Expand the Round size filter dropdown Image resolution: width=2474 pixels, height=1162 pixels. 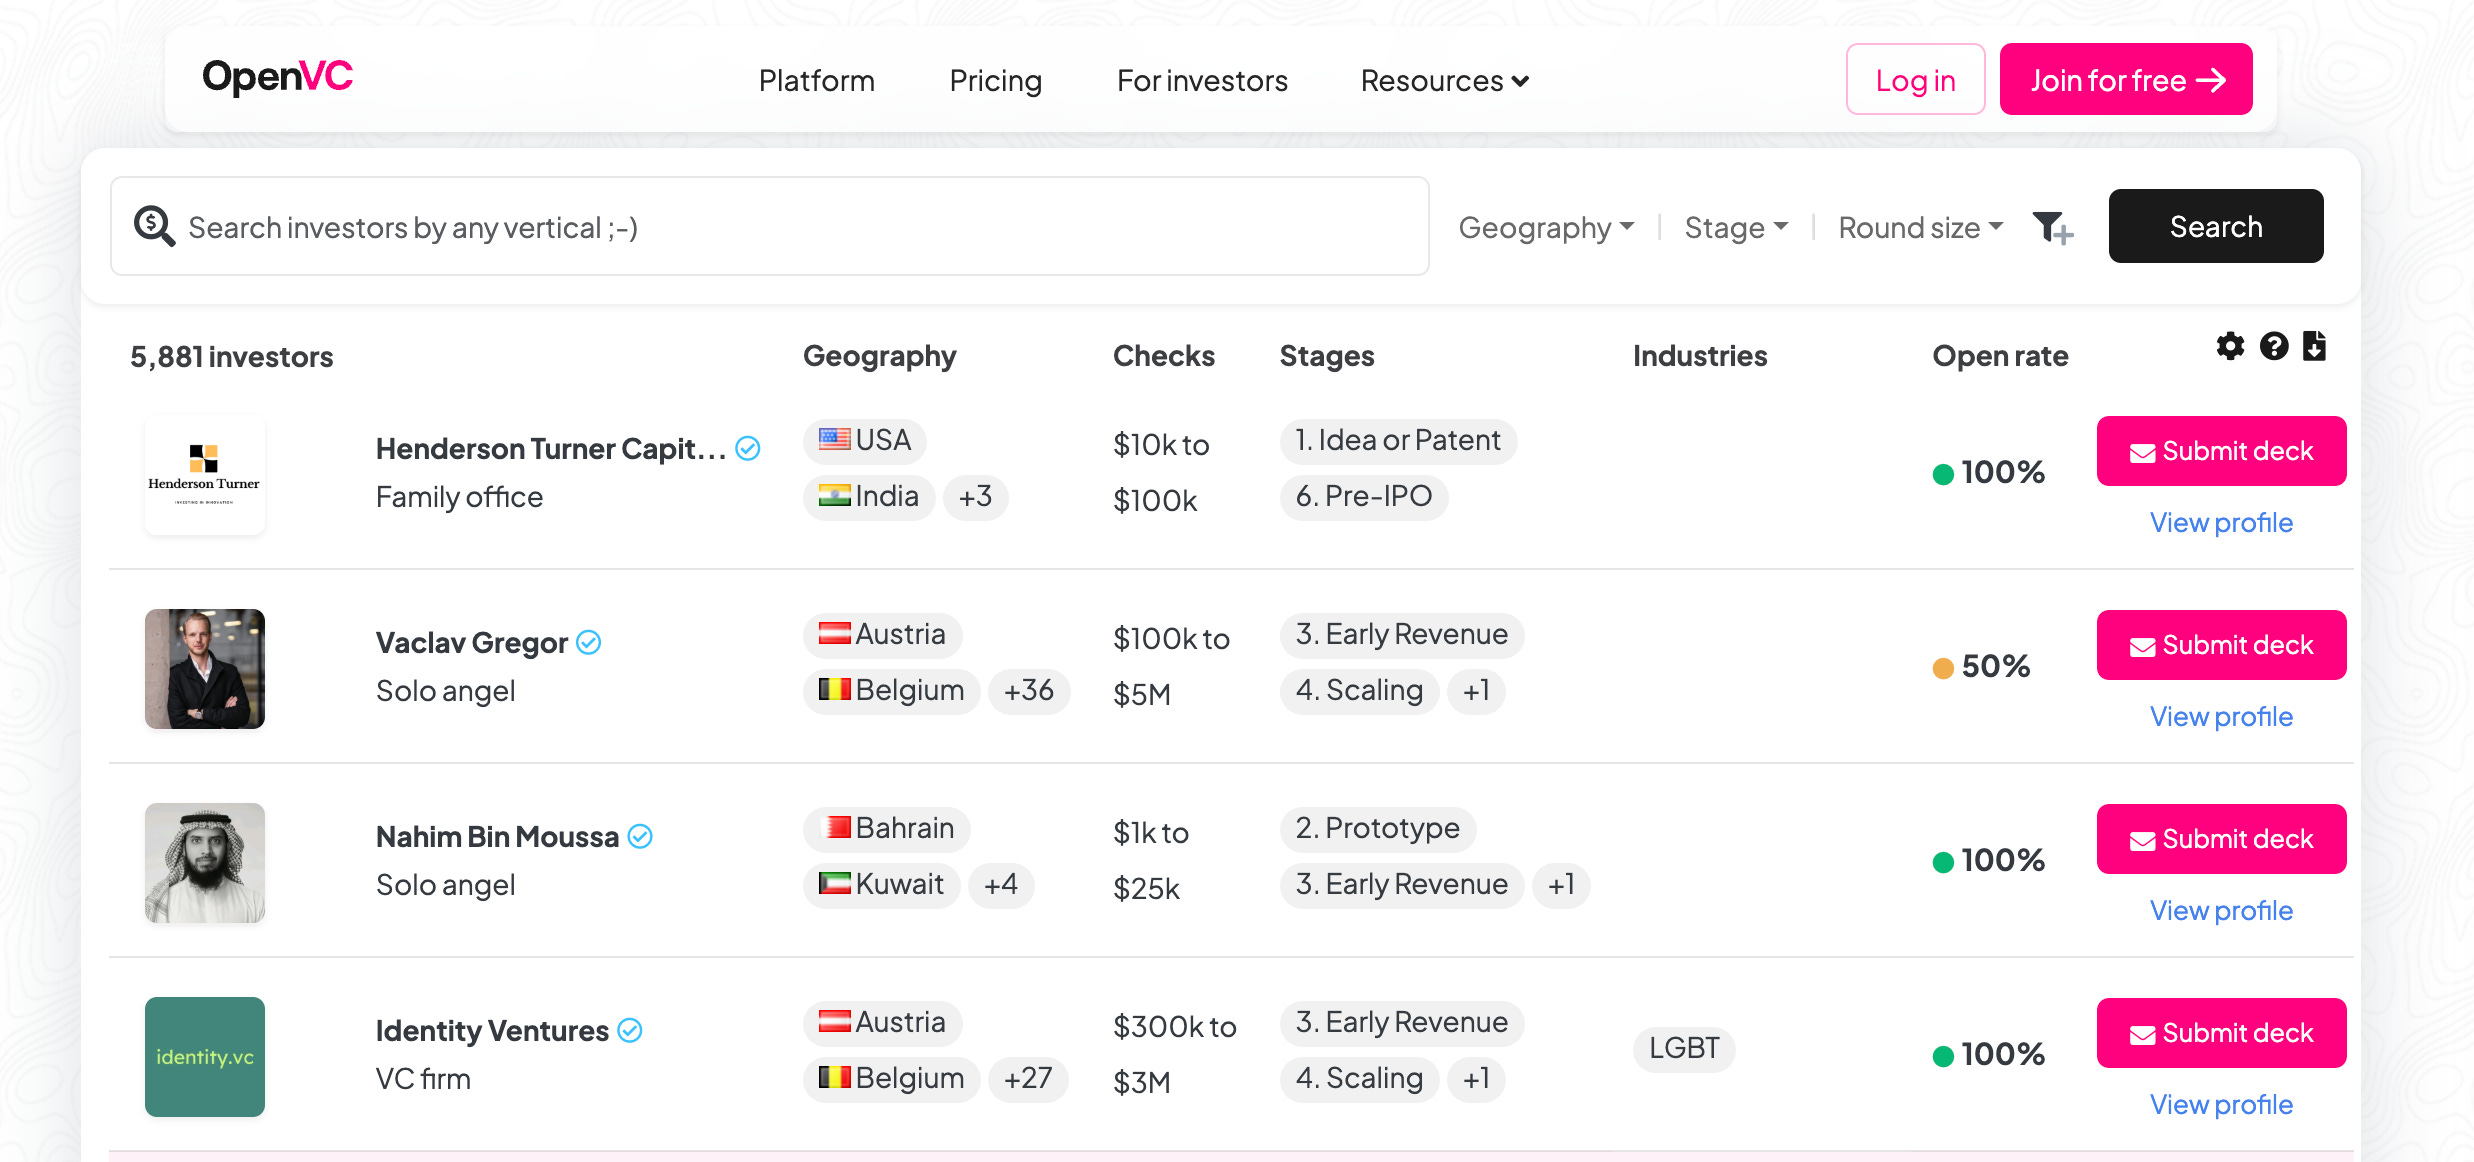point(1921,227)
